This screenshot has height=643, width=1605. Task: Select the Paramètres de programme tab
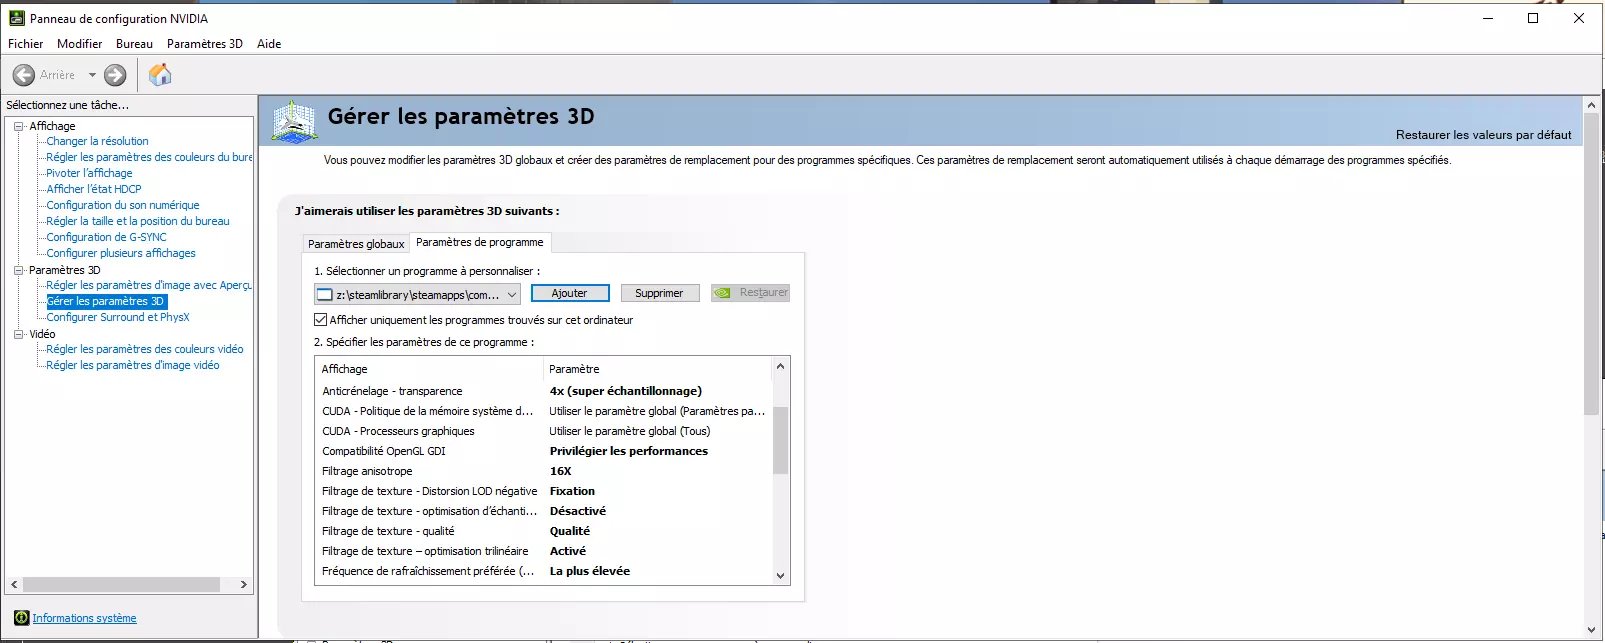480,242
